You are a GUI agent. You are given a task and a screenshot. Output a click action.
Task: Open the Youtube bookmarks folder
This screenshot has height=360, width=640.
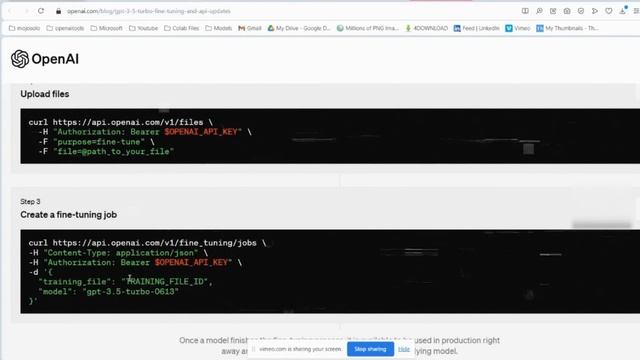[143, 28]
